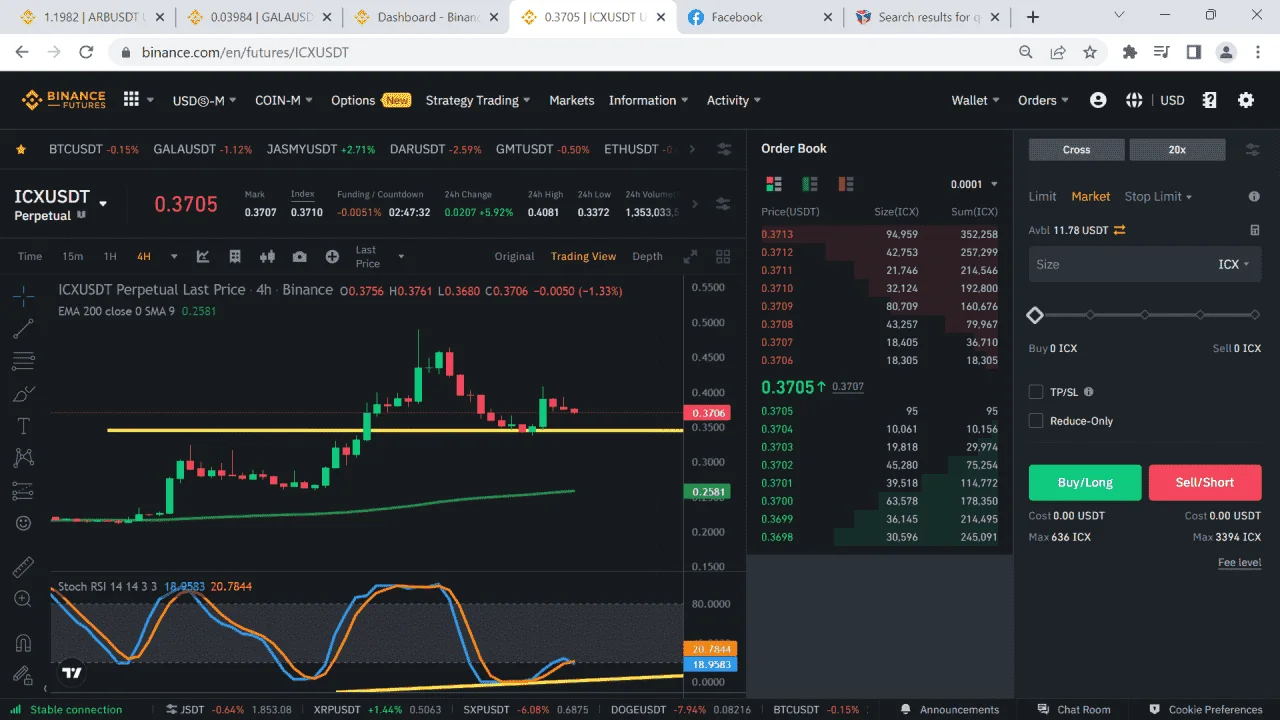Open the Announcements link in footer

pos(949,709)
